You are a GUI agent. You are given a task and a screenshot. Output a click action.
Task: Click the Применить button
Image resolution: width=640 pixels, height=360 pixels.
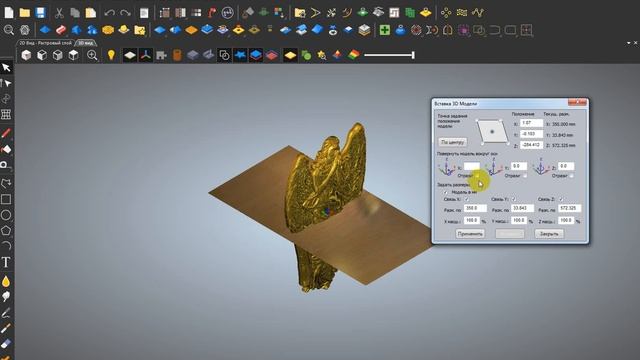tap(470, 234)
